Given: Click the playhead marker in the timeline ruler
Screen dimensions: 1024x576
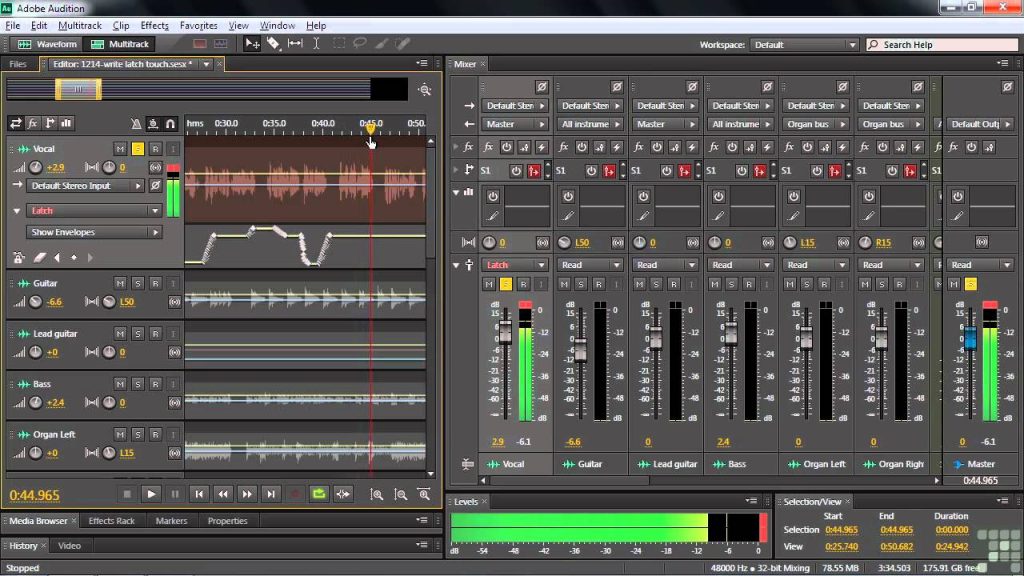Looking at the screenshot, I should click(x=370, y=128).
